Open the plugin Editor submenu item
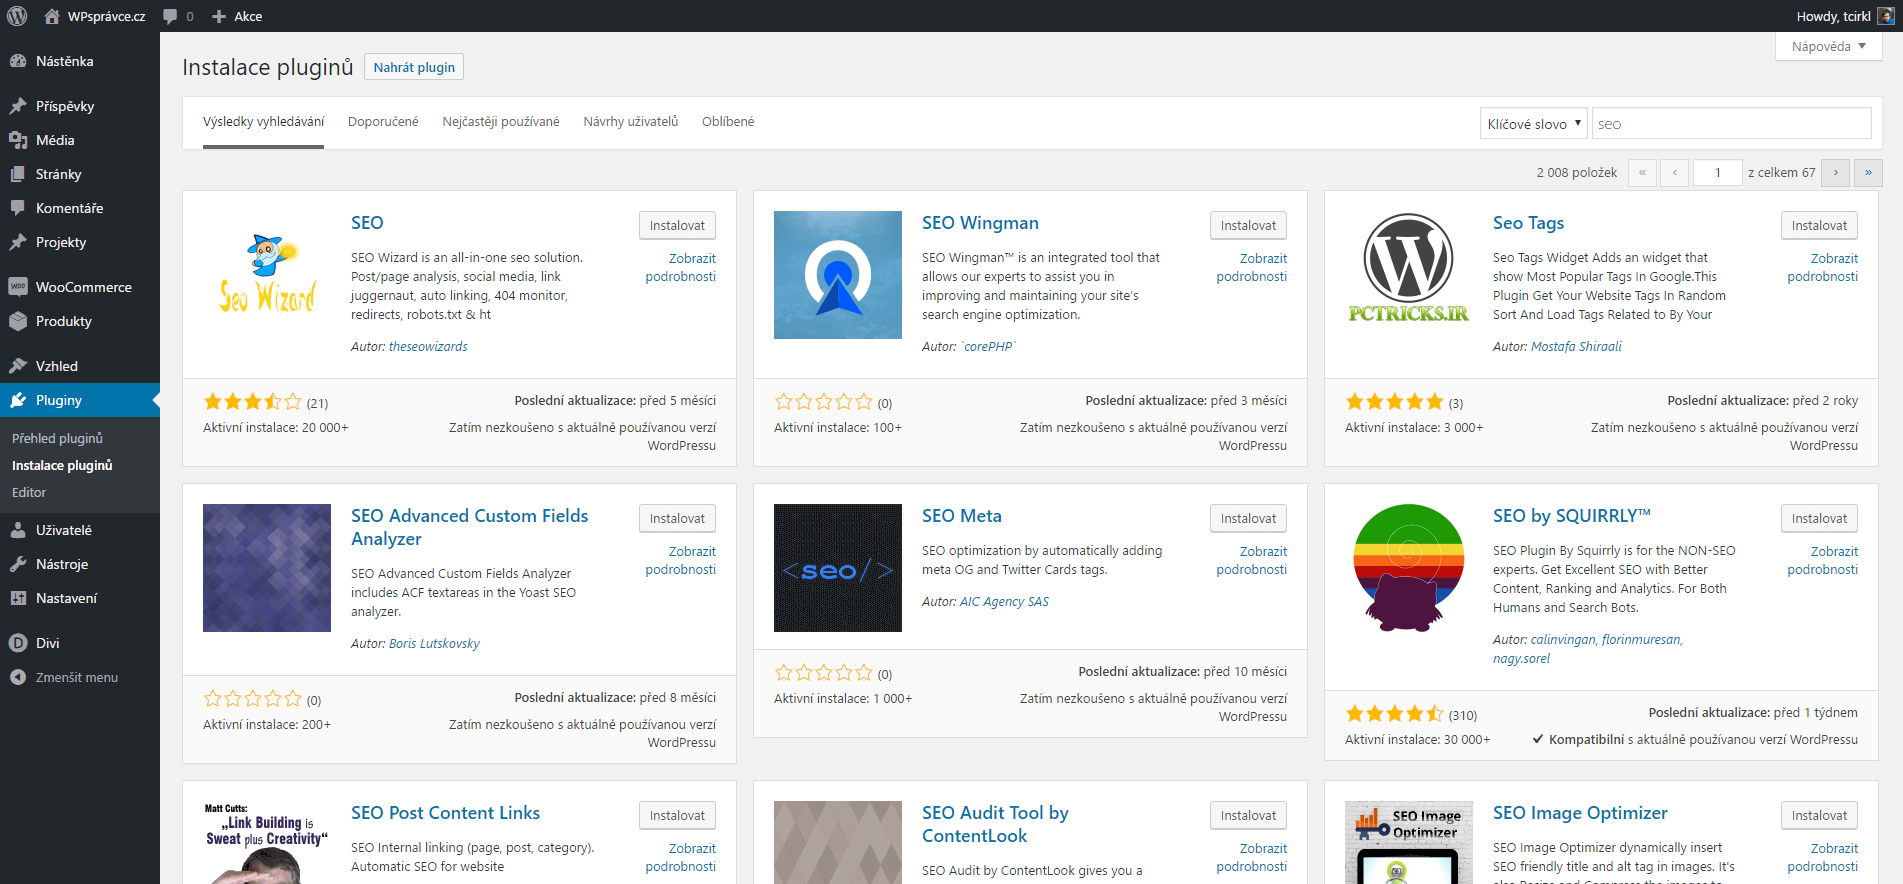This screenshot has height=884, width=1903. point(29,492)
